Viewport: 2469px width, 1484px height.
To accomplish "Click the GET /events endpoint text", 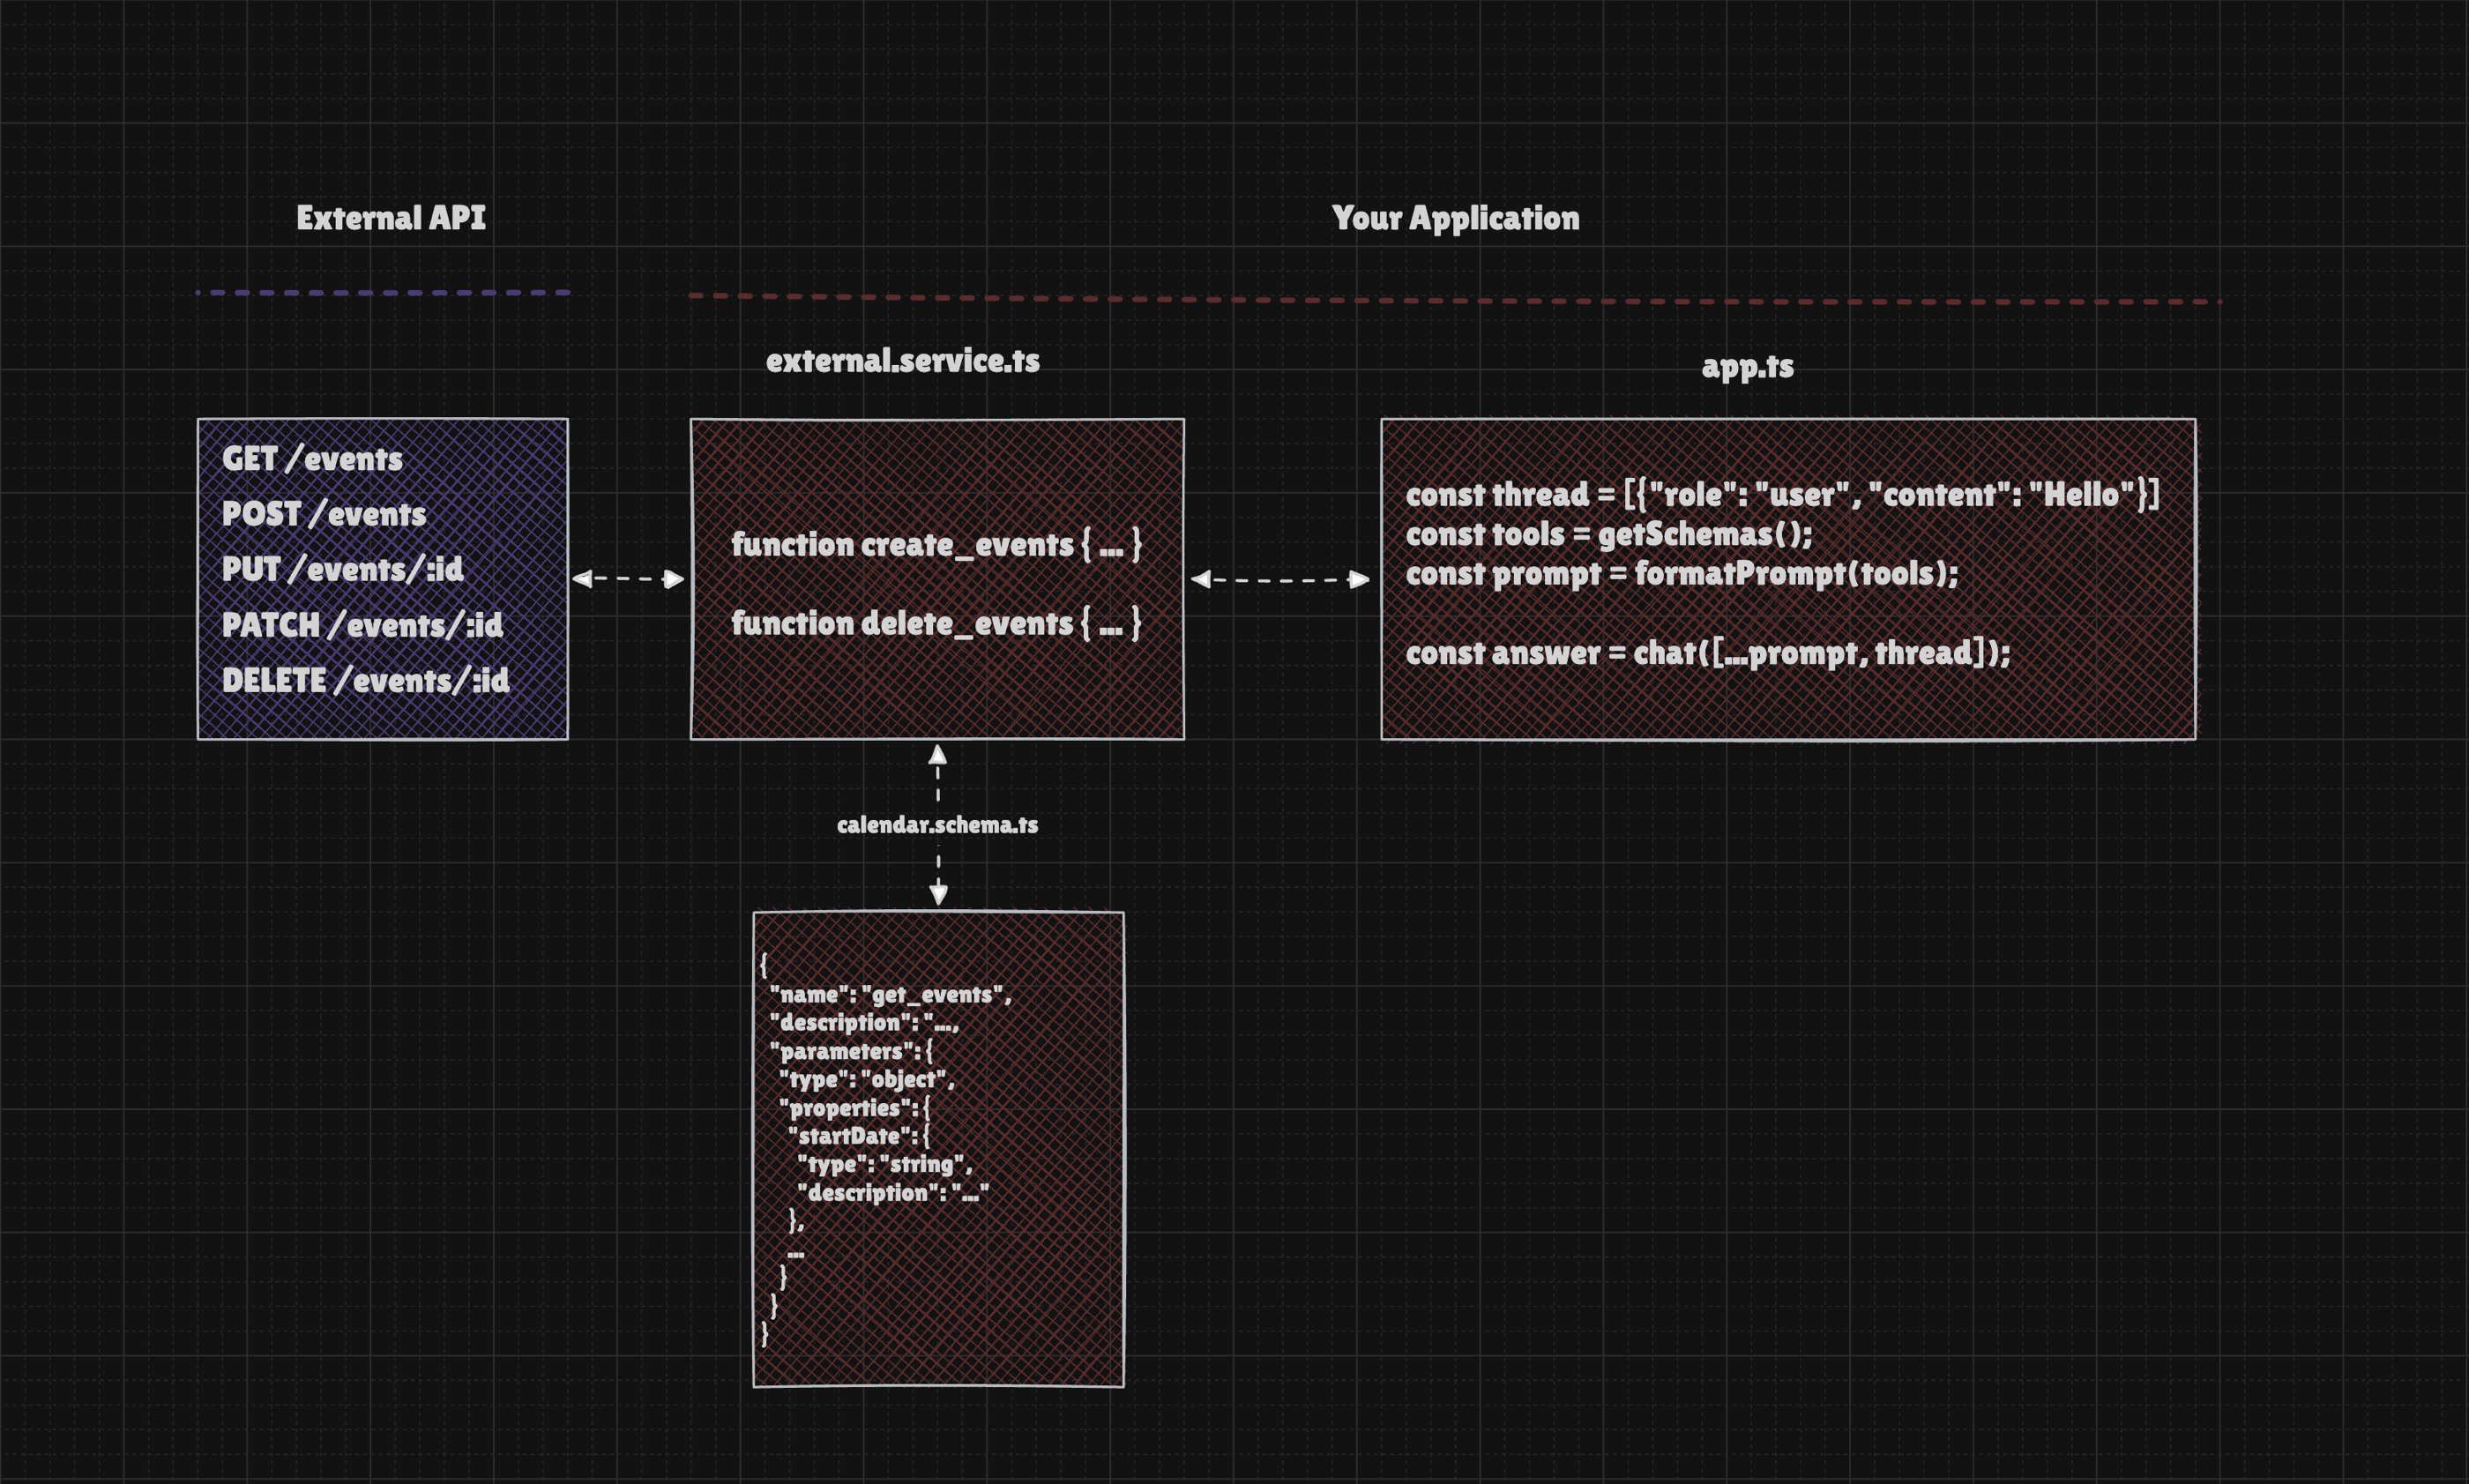I will 312,459.
